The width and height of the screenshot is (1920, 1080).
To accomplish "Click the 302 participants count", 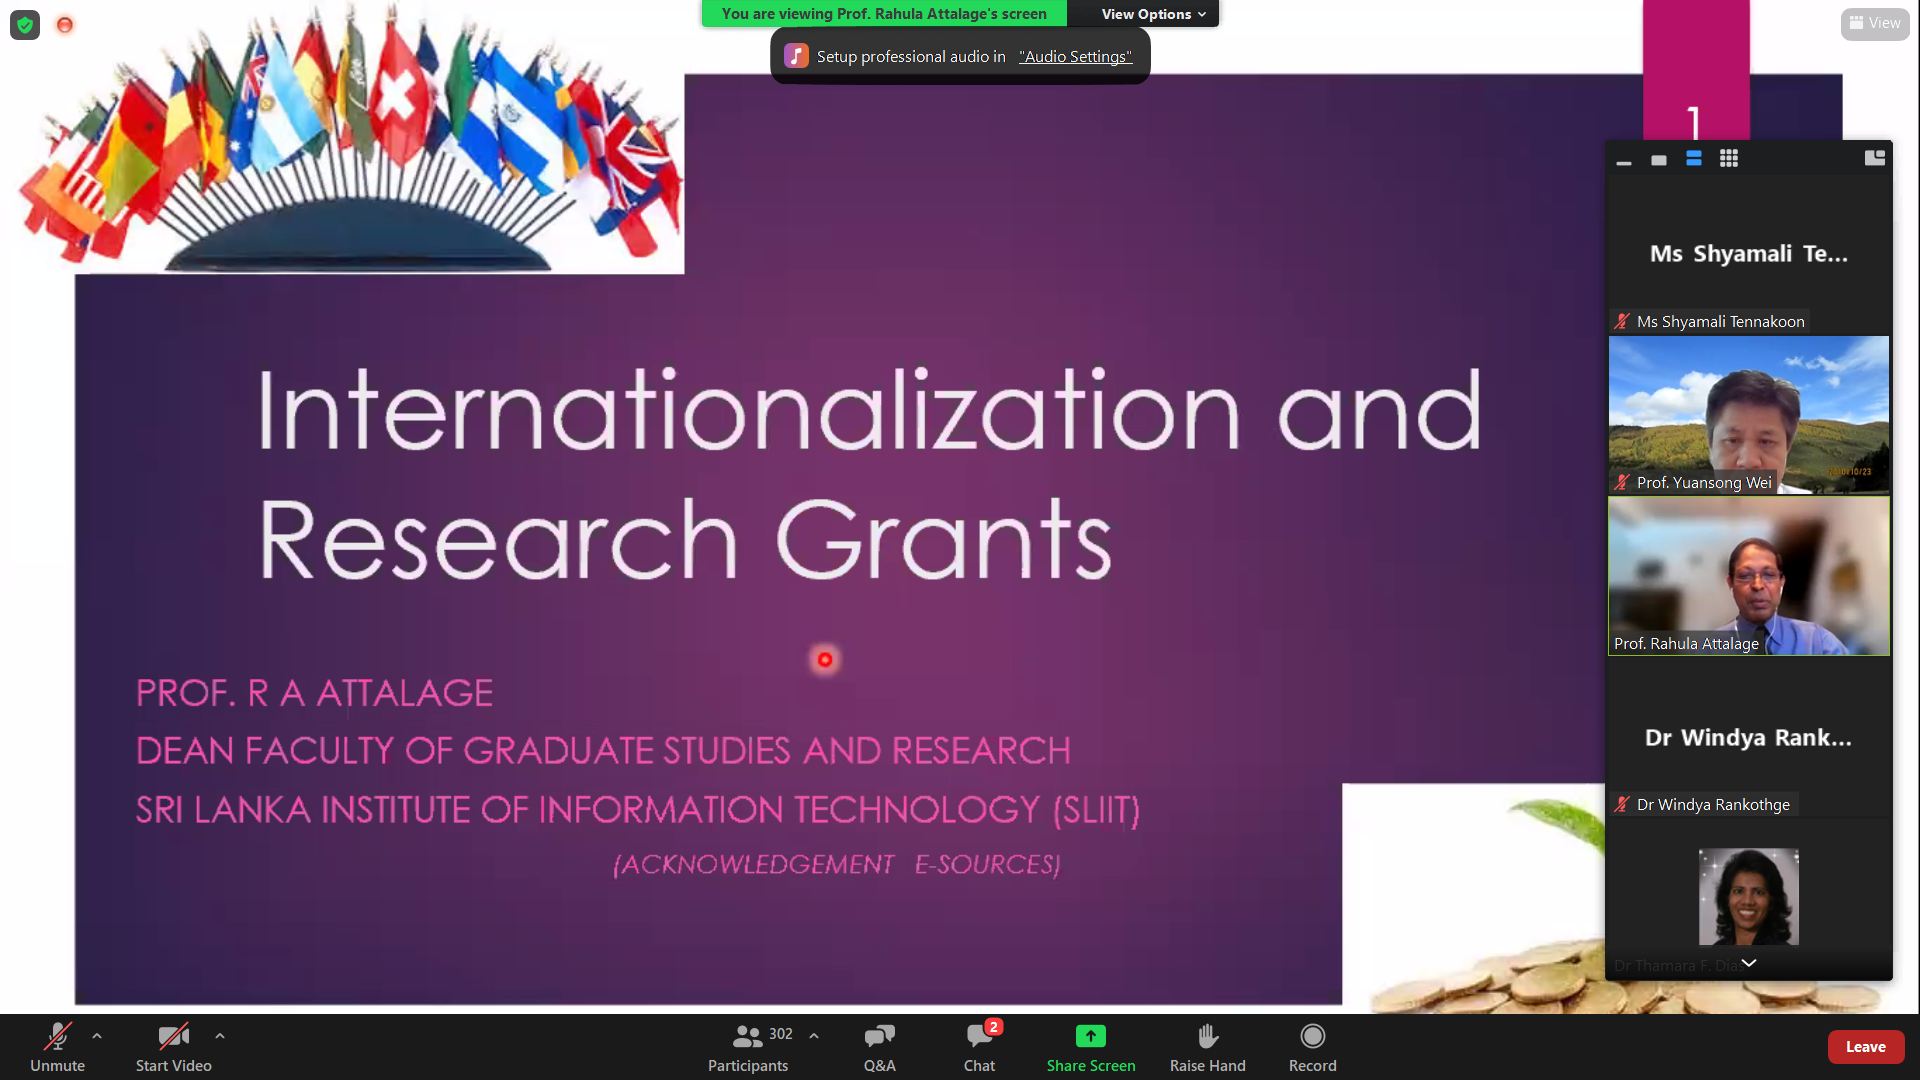I will click(780, 1034).
